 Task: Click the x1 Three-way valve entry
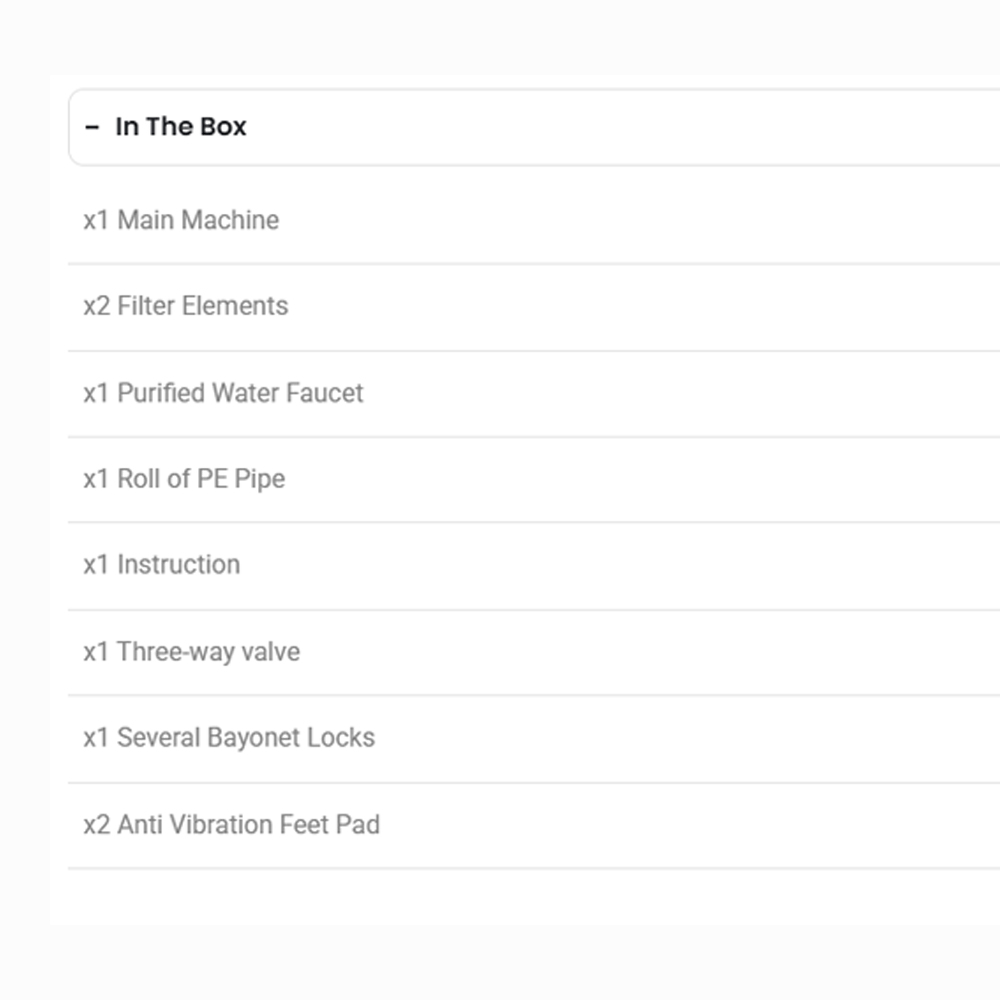[191, 652]
